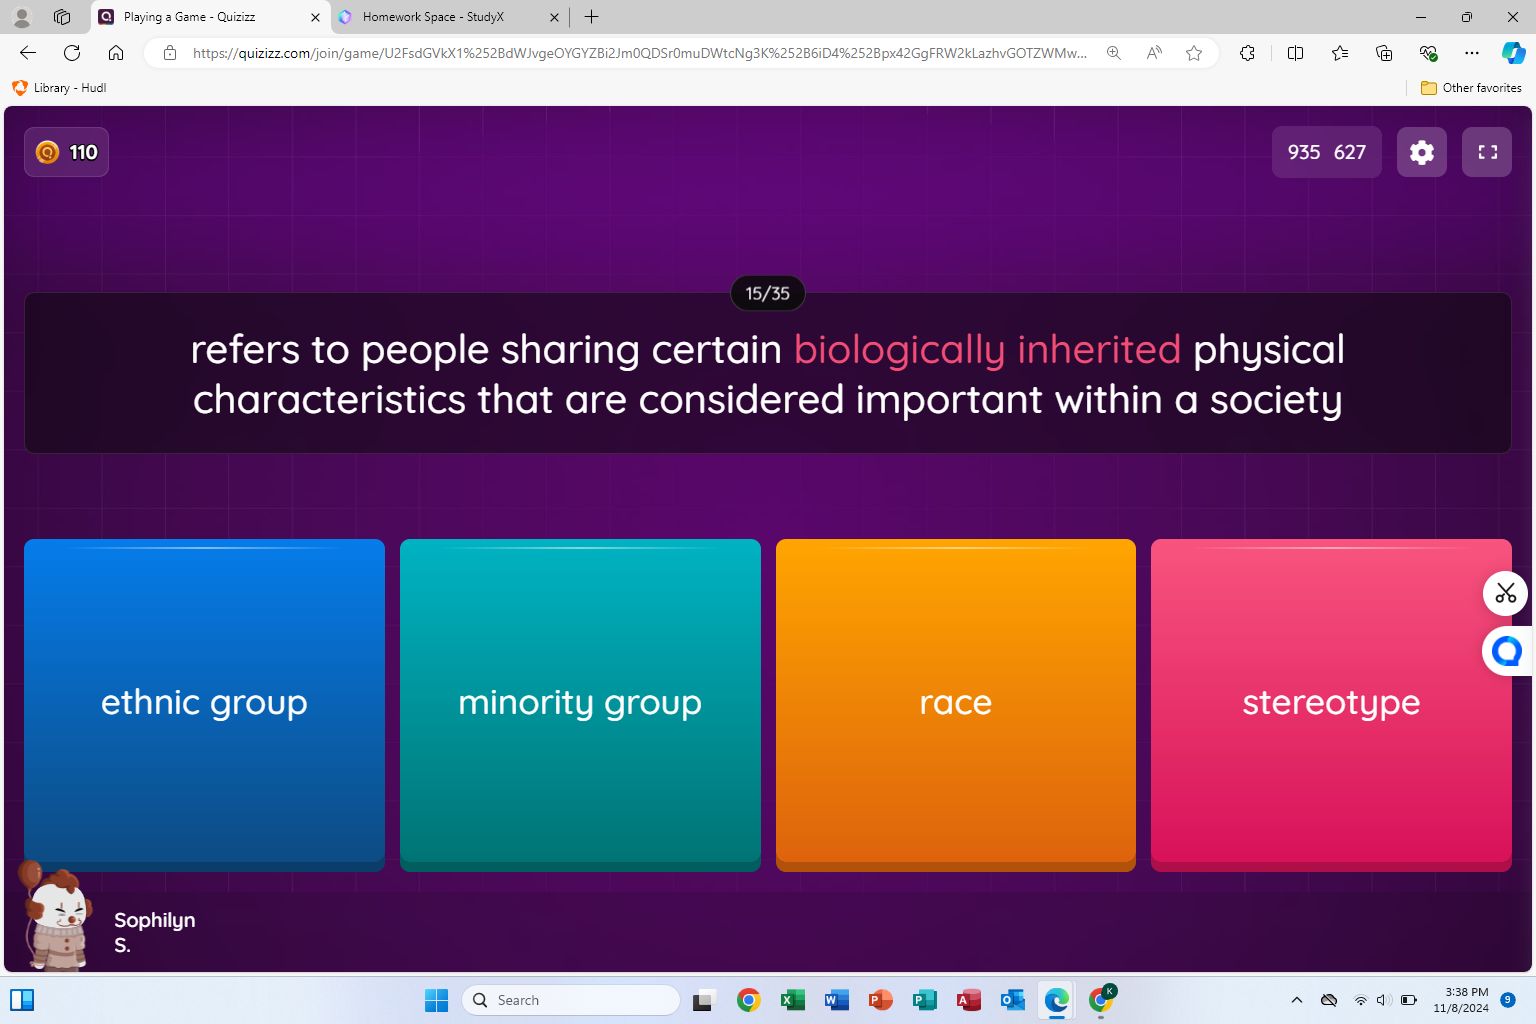Open Publisher from taskbar
This screenshot has height=1024, width=1536.
coord(925,1000)
